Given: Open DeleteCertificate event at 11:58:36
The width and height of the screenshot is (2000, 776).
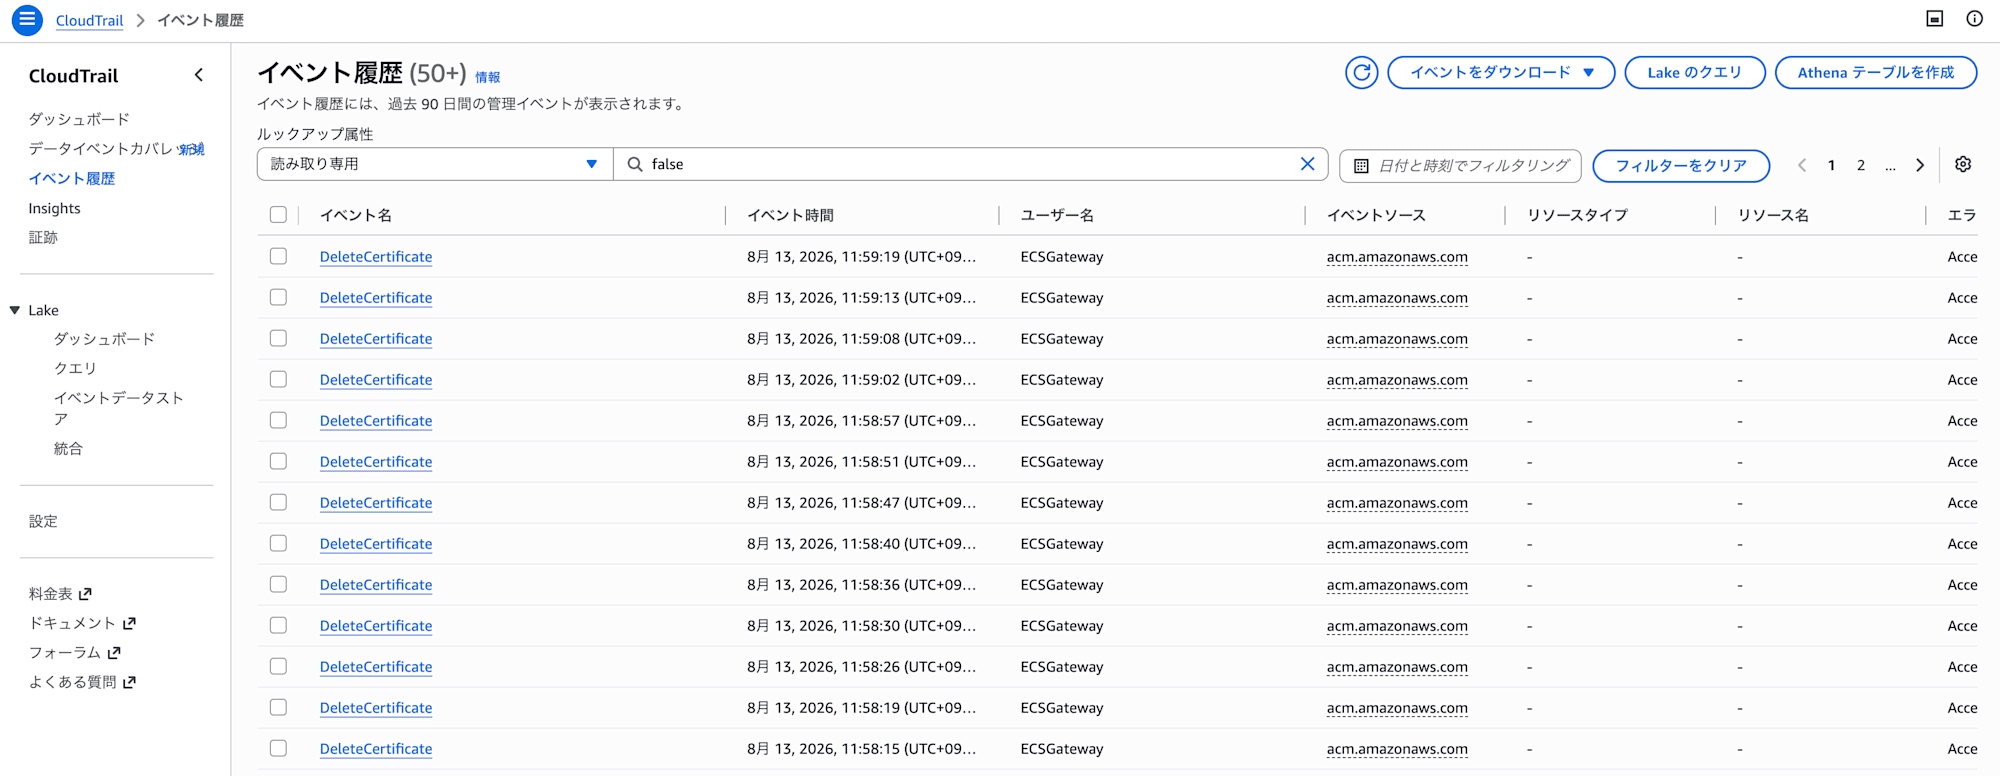Looking at the screenshot, I should point(376,585).
